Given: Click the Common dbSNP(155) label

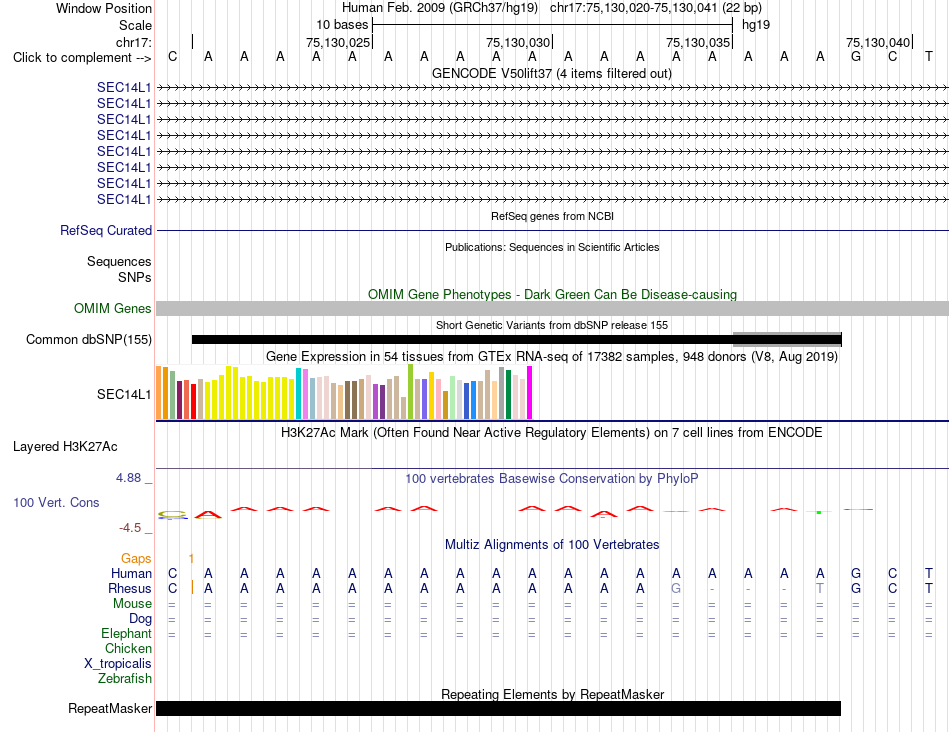Looking at the screenshot, I should coord(88,339).
